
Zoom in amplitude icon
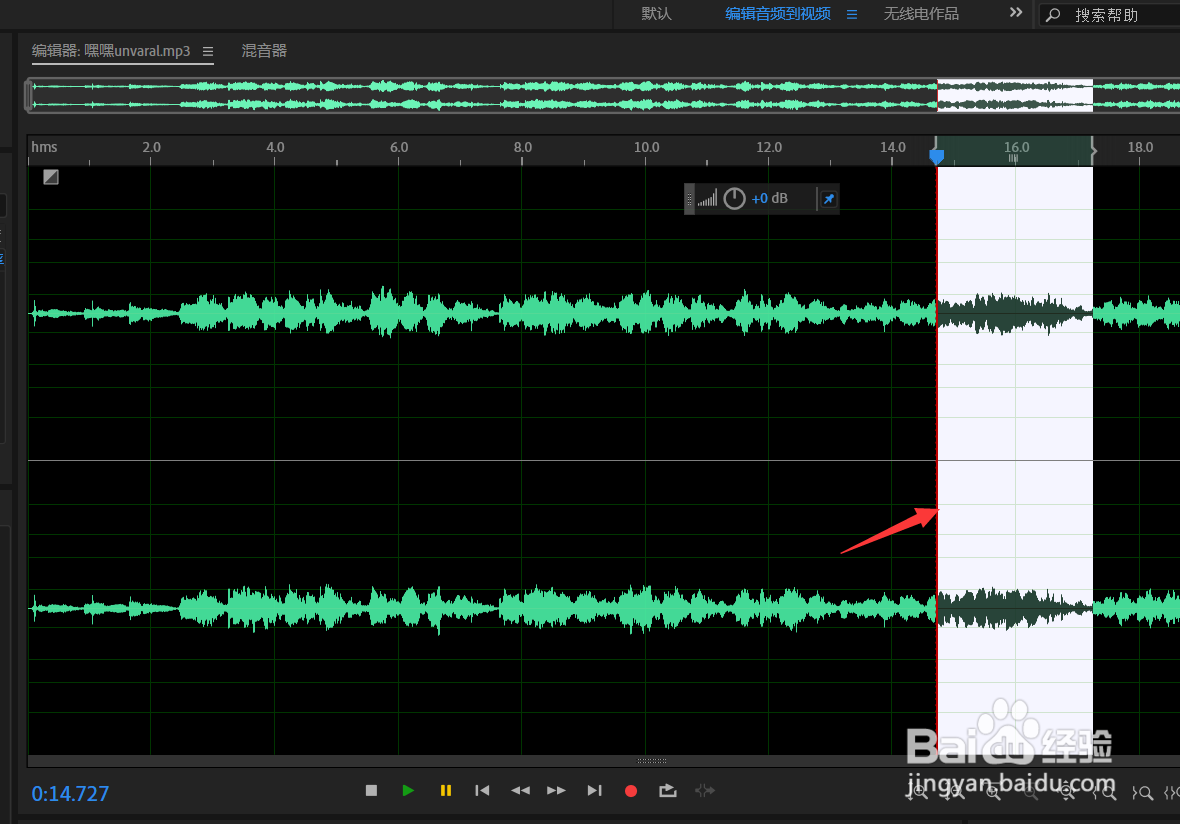point(917,792)
